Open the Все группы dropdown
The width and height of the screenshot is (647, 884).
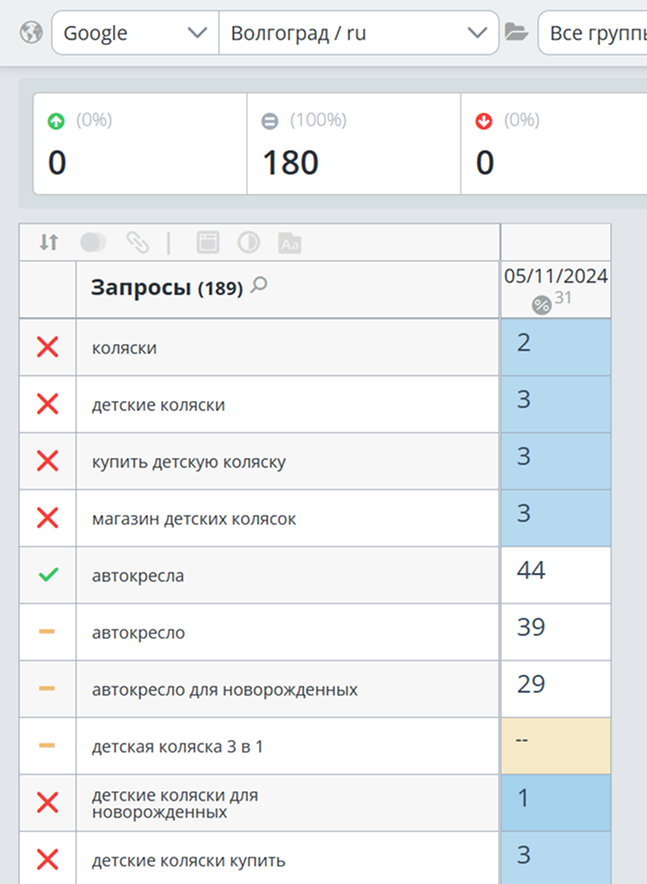point(592,33)
